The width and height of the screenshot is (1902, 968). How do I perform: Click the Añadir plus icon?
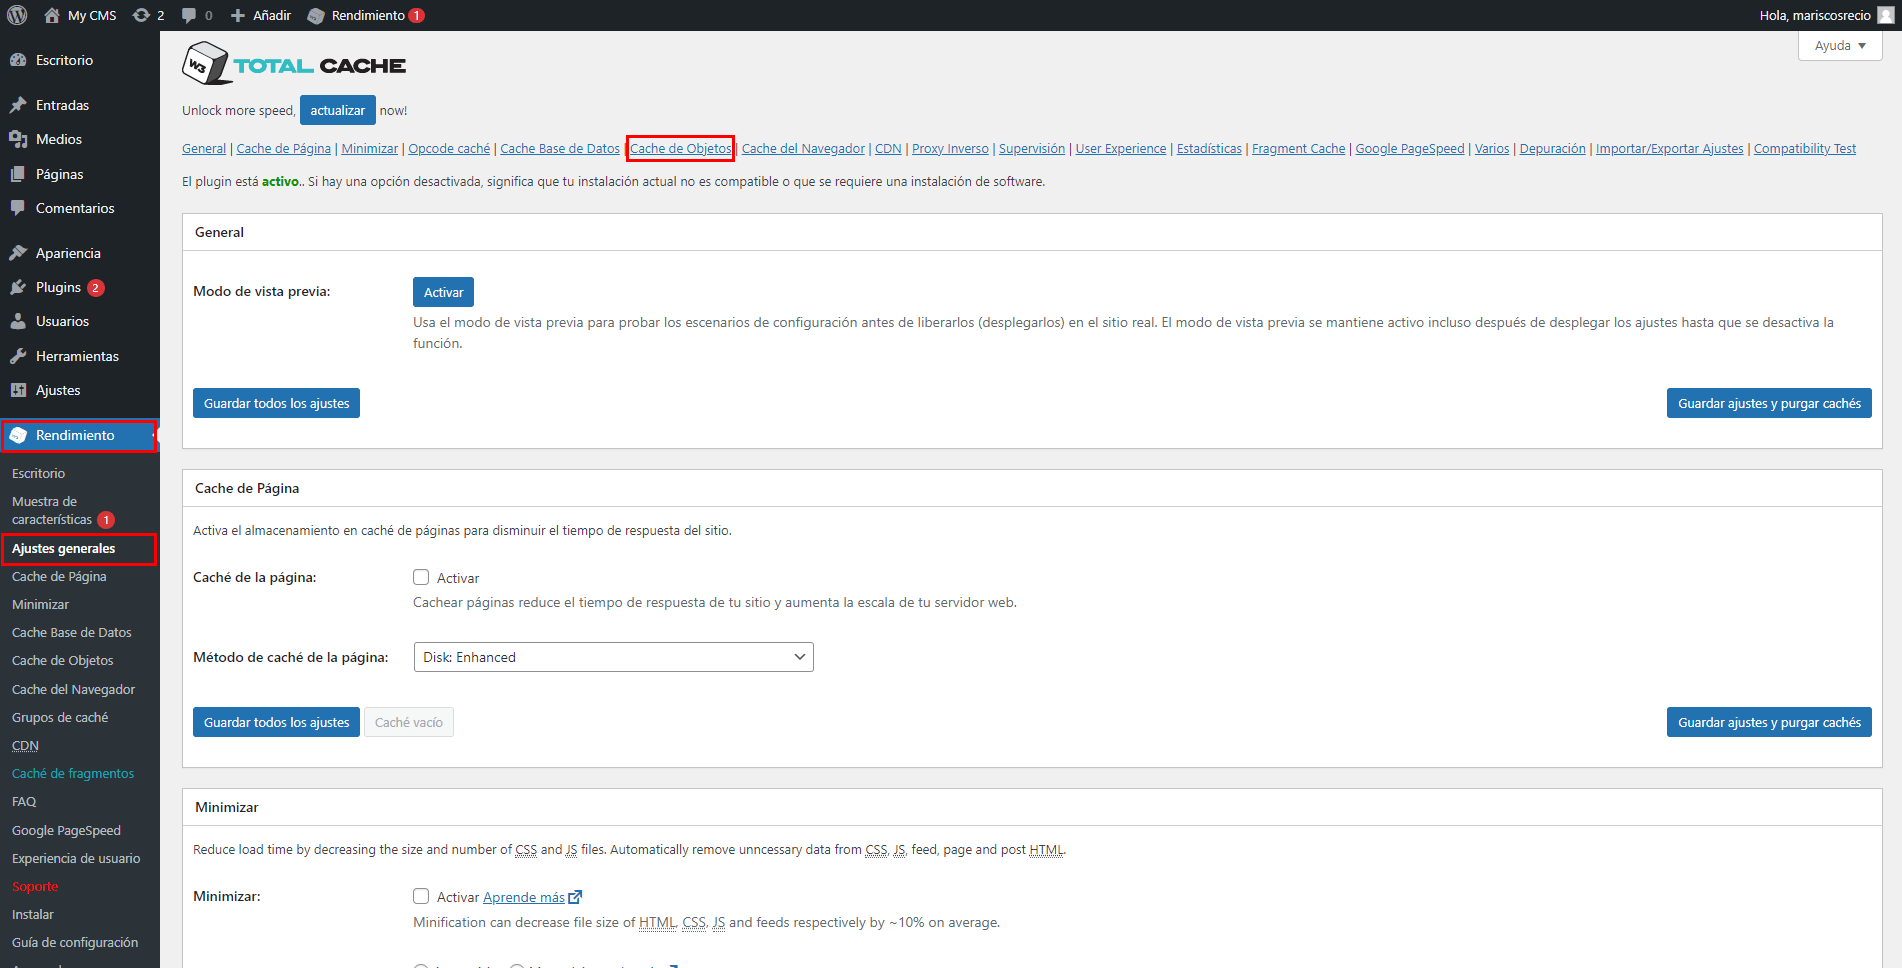click(238, 15)
